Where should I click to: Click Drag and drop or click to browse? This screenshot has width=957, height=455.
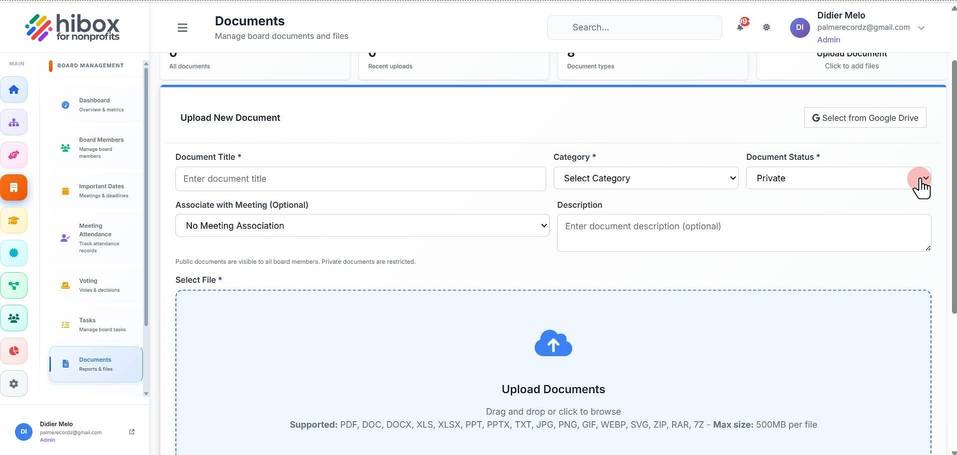coord(553,412)
